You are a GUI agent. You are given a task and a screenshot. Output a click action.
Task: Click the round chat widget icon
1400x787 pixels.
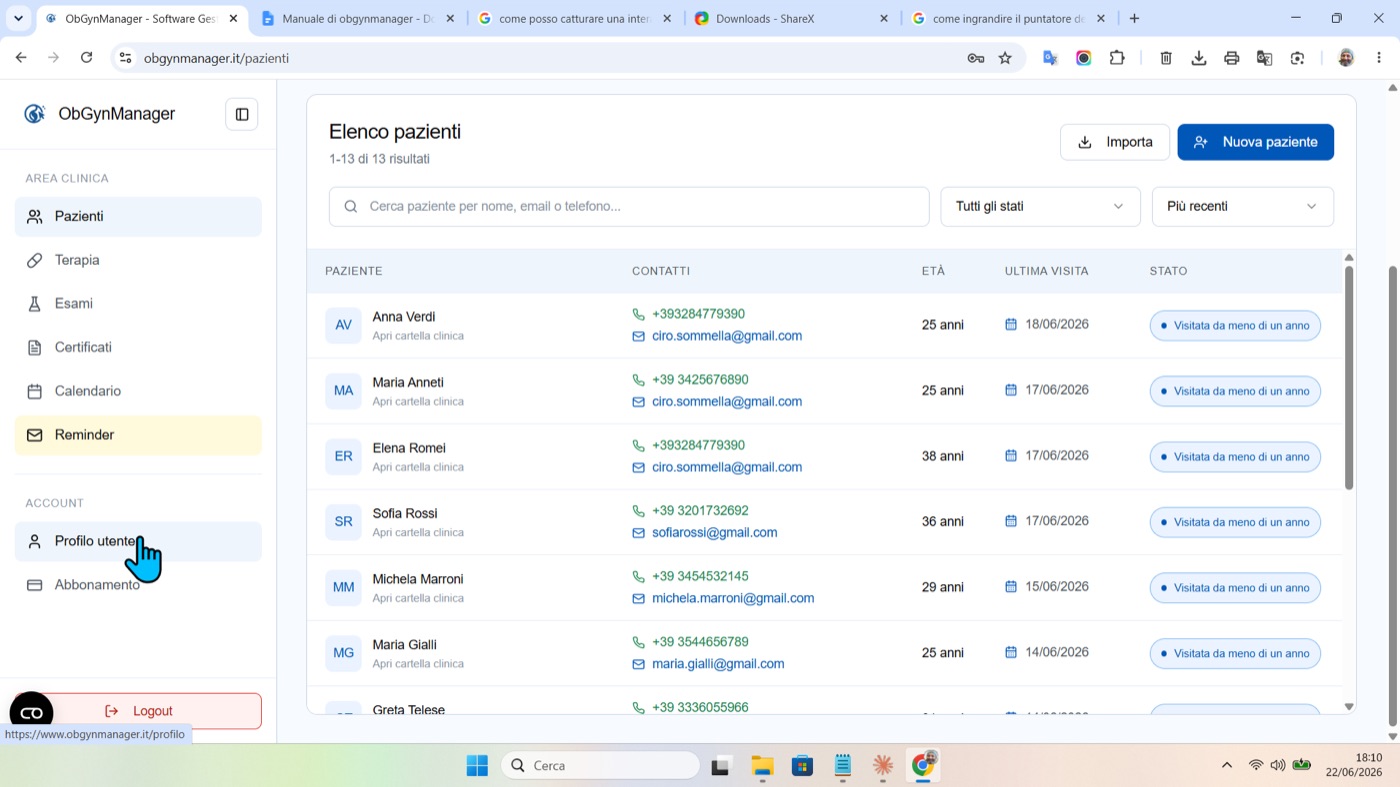(x=31, y=713)
